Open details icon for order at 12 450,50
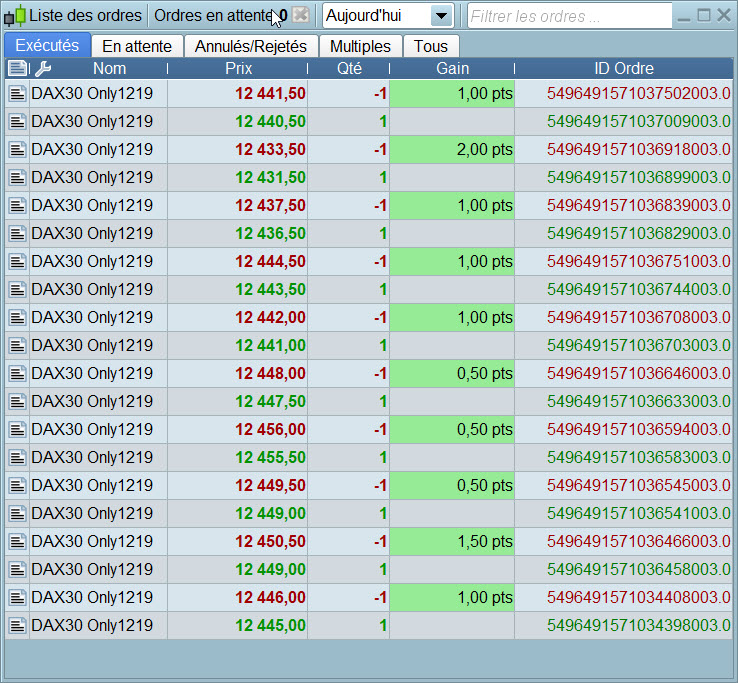This screenshot has width=738, height=683. pyautogui.click(x=17, y=541)
